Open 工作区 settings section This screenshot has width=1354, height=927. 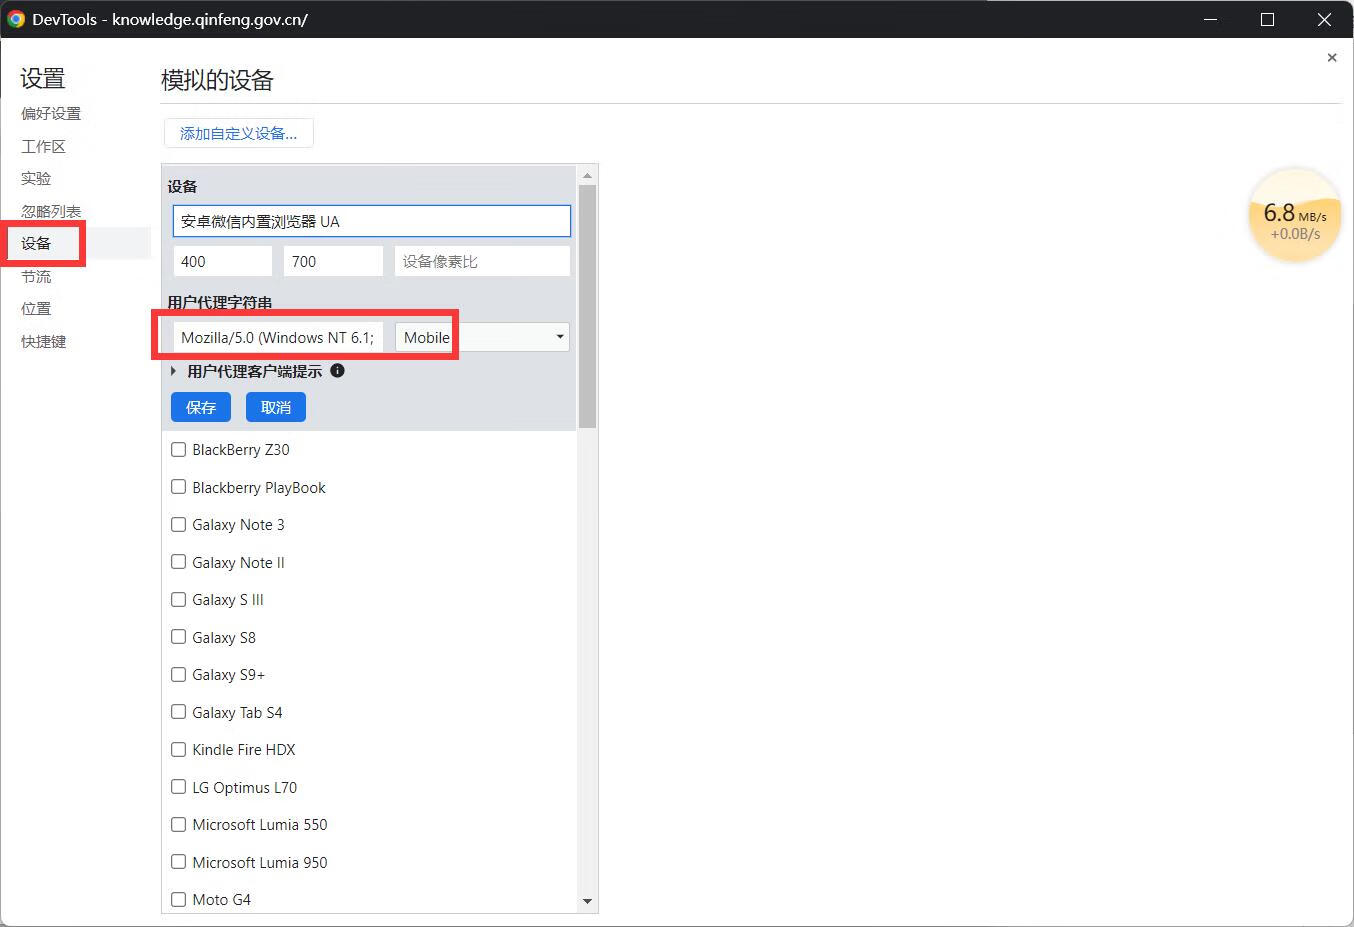(x=44, y=146)
